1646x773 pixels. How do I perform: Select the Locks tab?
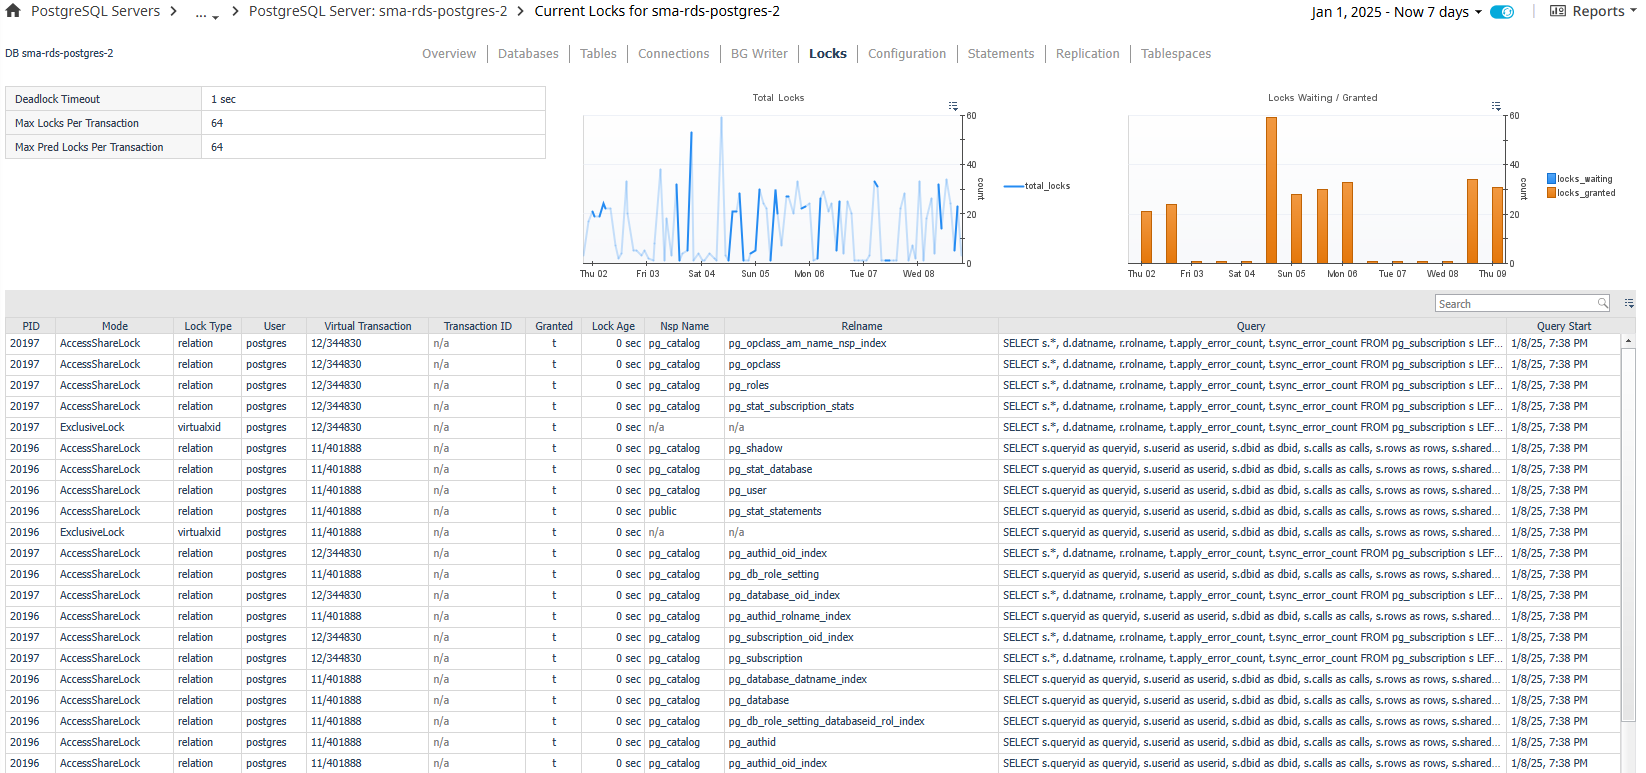[x=828, y=54]
